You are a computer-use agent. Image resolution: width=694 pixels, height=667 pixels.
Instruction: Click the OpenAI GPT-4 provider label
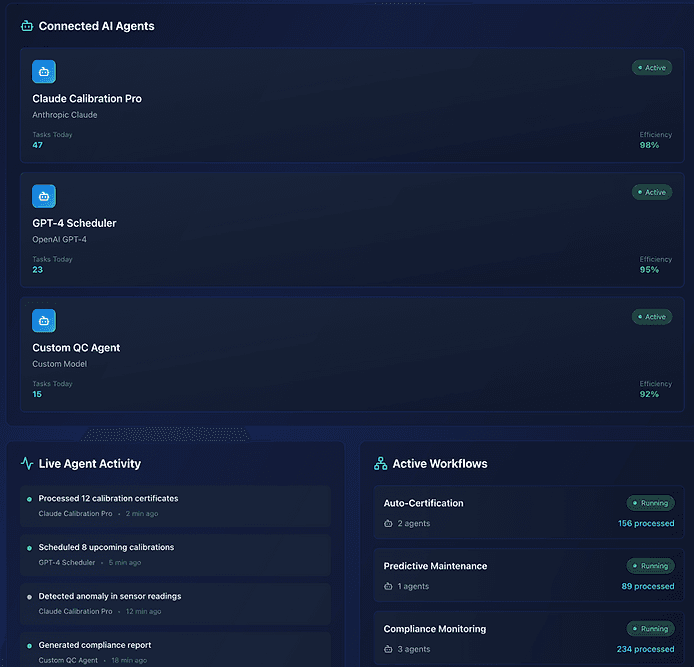pos(59,239)
